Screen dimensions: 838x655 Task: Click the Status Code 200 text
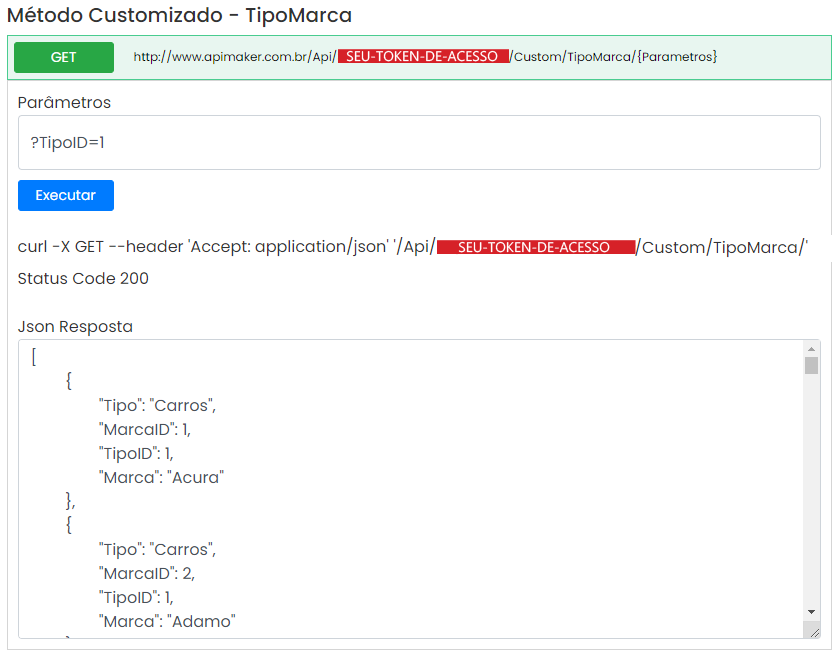pyautogui.click(x=83, y=278)
